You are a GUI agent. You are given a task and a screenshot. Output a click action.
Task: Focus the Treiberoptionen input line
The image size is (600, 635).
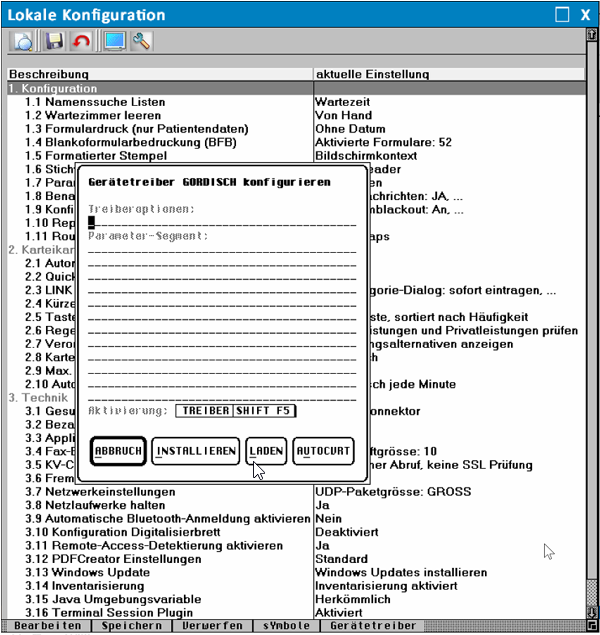click(222, 222)
